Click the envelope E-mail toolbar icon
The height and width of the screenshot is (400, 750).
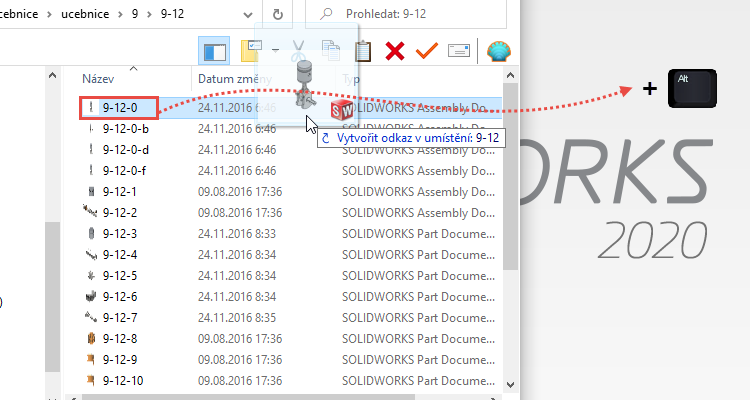459,51
